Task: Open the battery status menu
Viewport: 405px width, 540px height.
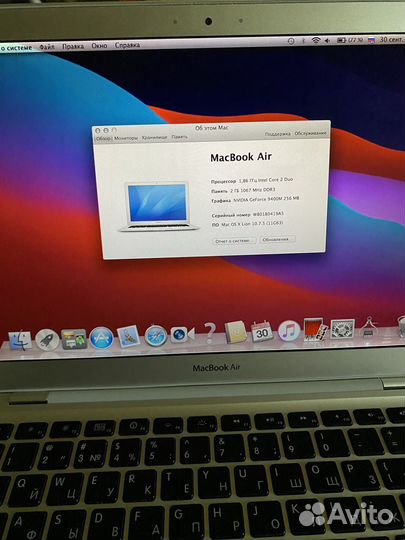Action: pyautogui.click(x=350, y=40)
